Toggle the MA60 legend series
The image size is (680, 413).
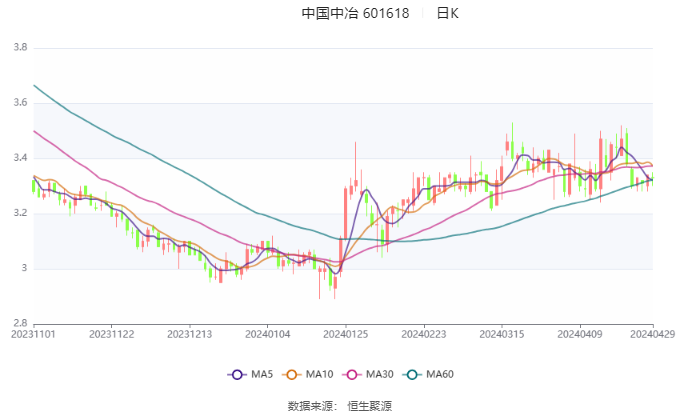click(x=428, y=374)
